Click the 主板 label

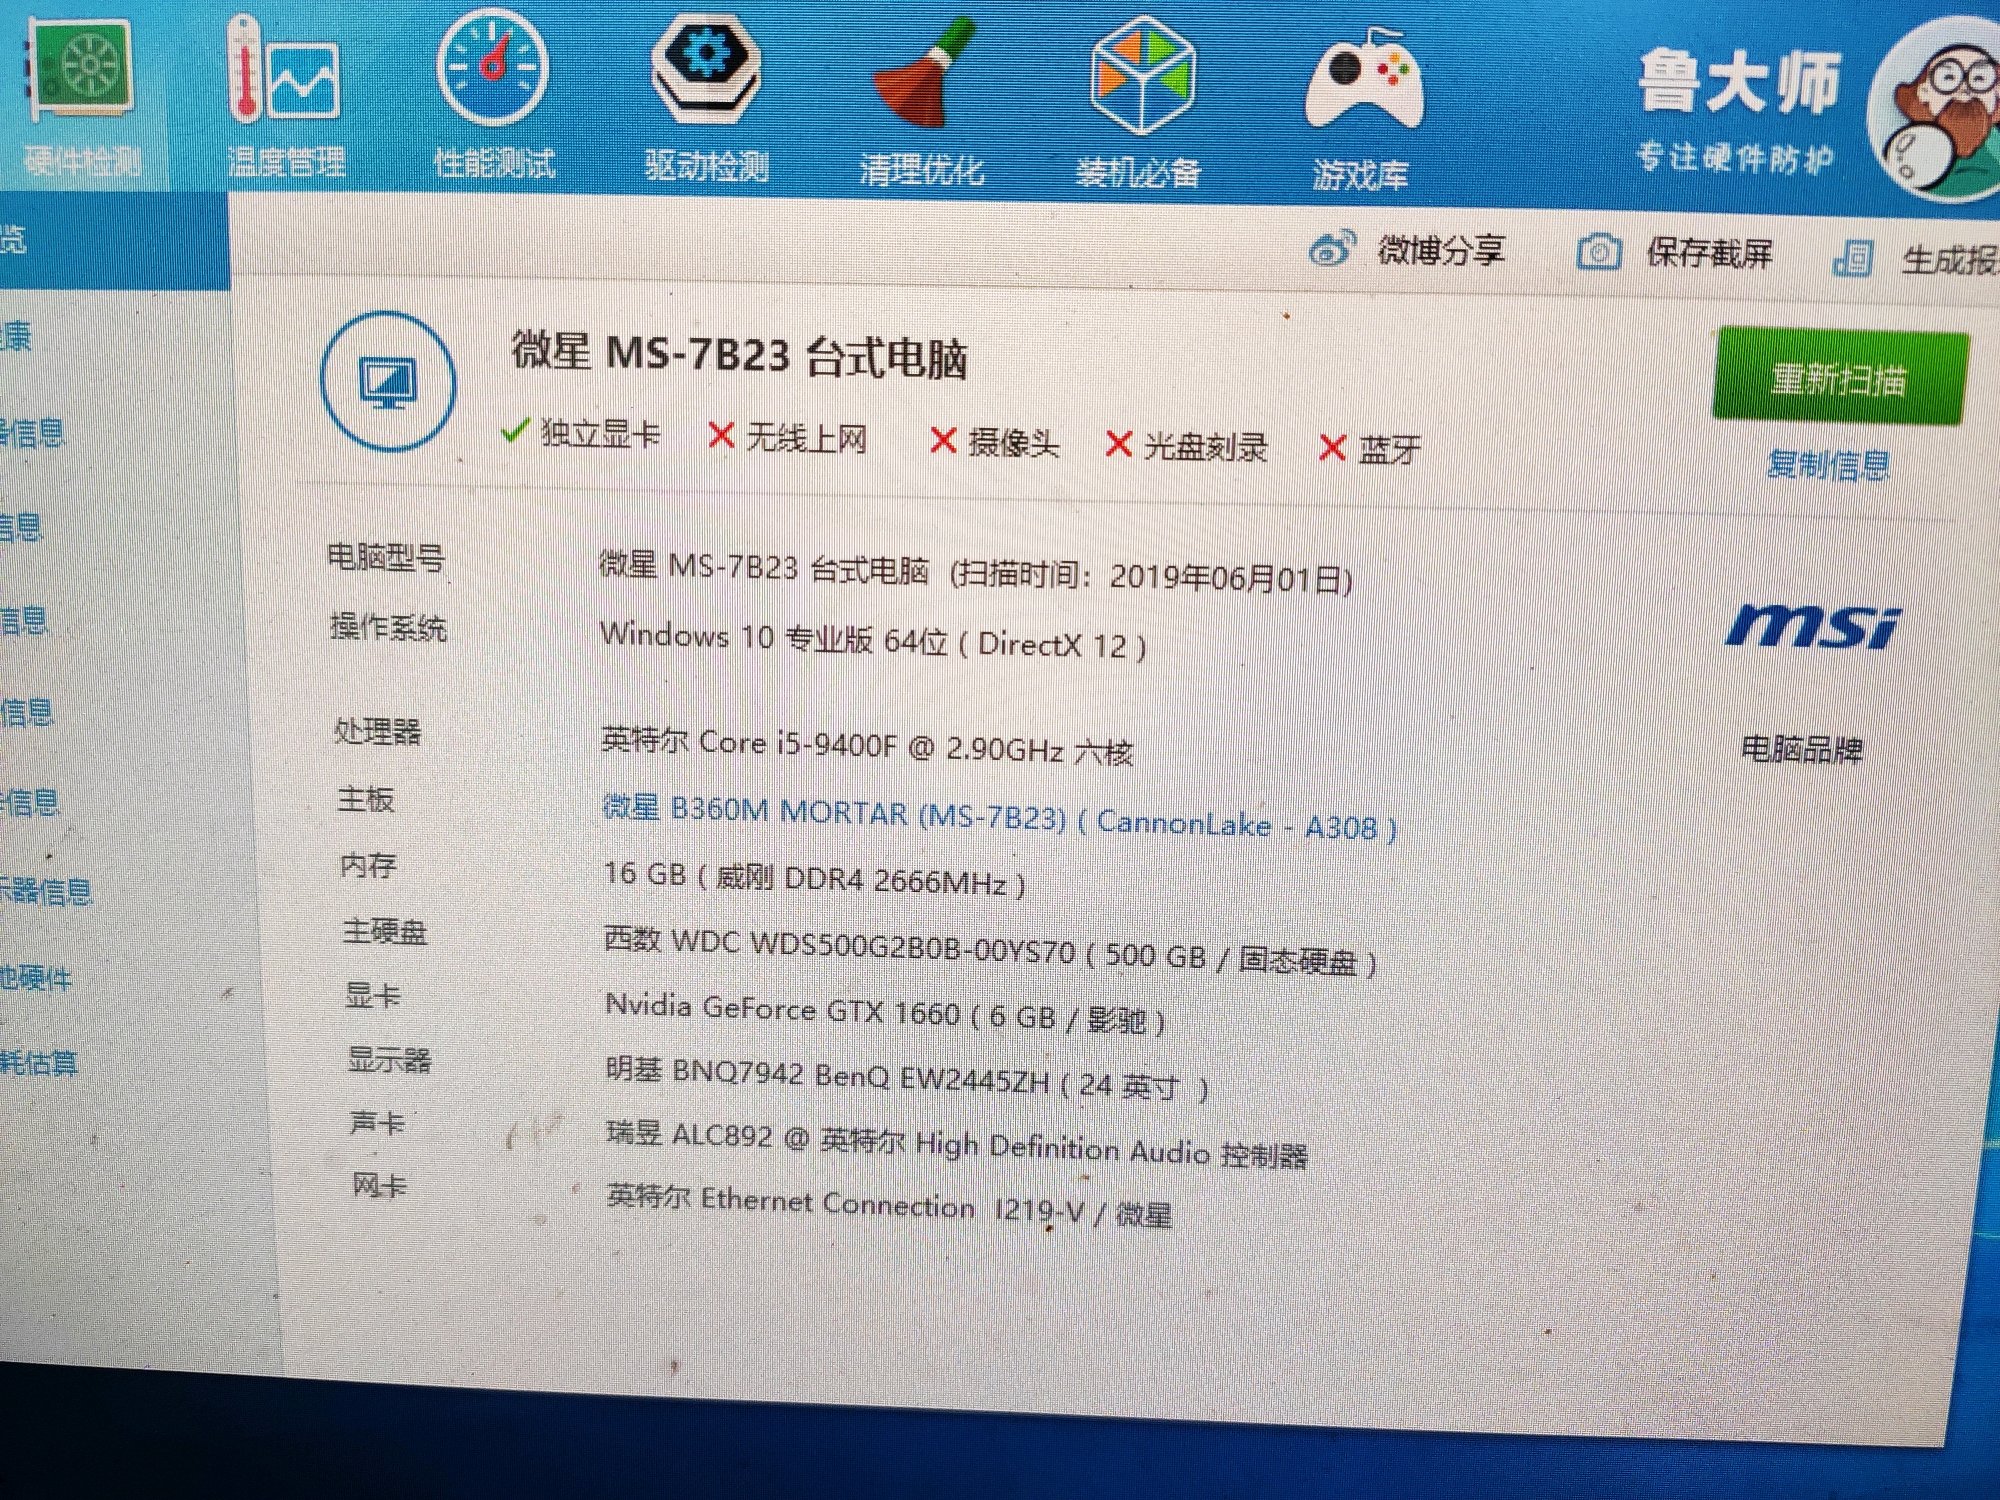[366, 800]
